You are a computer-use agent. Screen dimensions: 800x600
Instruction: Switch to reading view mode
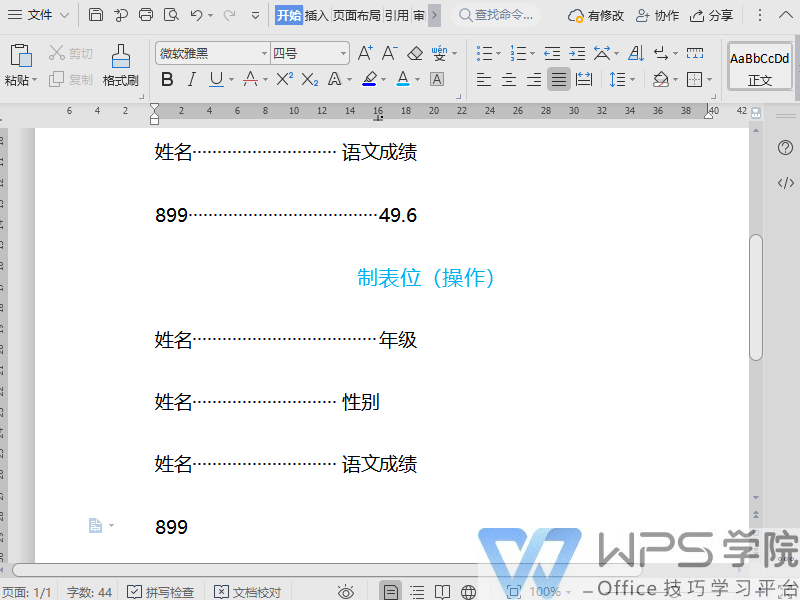pyautogui.click(x=442, y=592)
